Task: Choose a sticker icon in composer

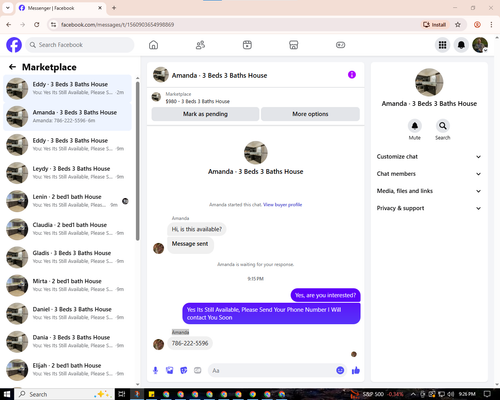Action: coord(184,370)
